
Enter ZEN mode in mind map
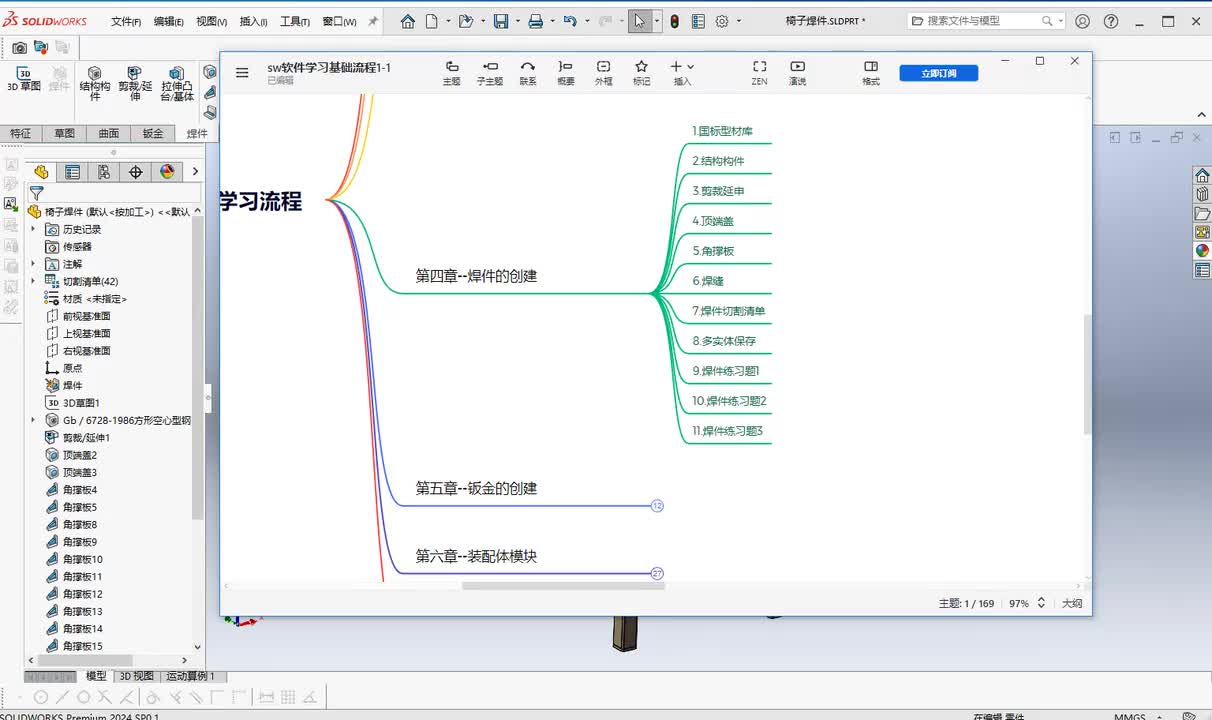click(760, 73)
